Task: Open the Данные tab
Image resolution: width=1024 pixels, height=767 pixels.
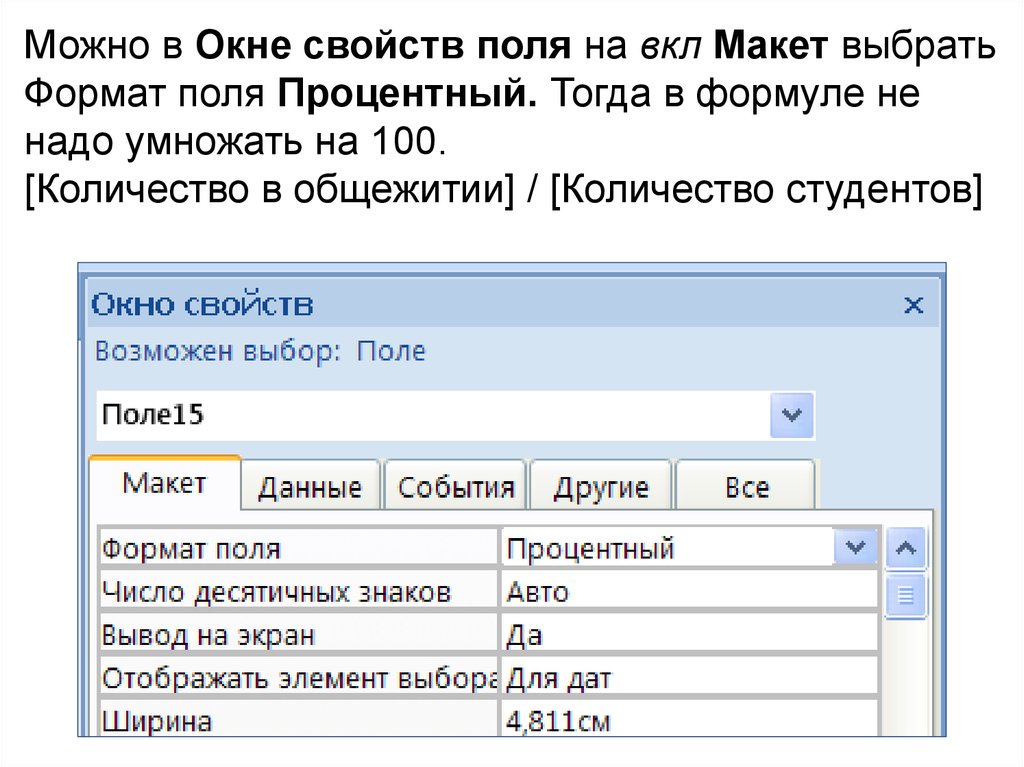Action: click(x=309, y=488)
